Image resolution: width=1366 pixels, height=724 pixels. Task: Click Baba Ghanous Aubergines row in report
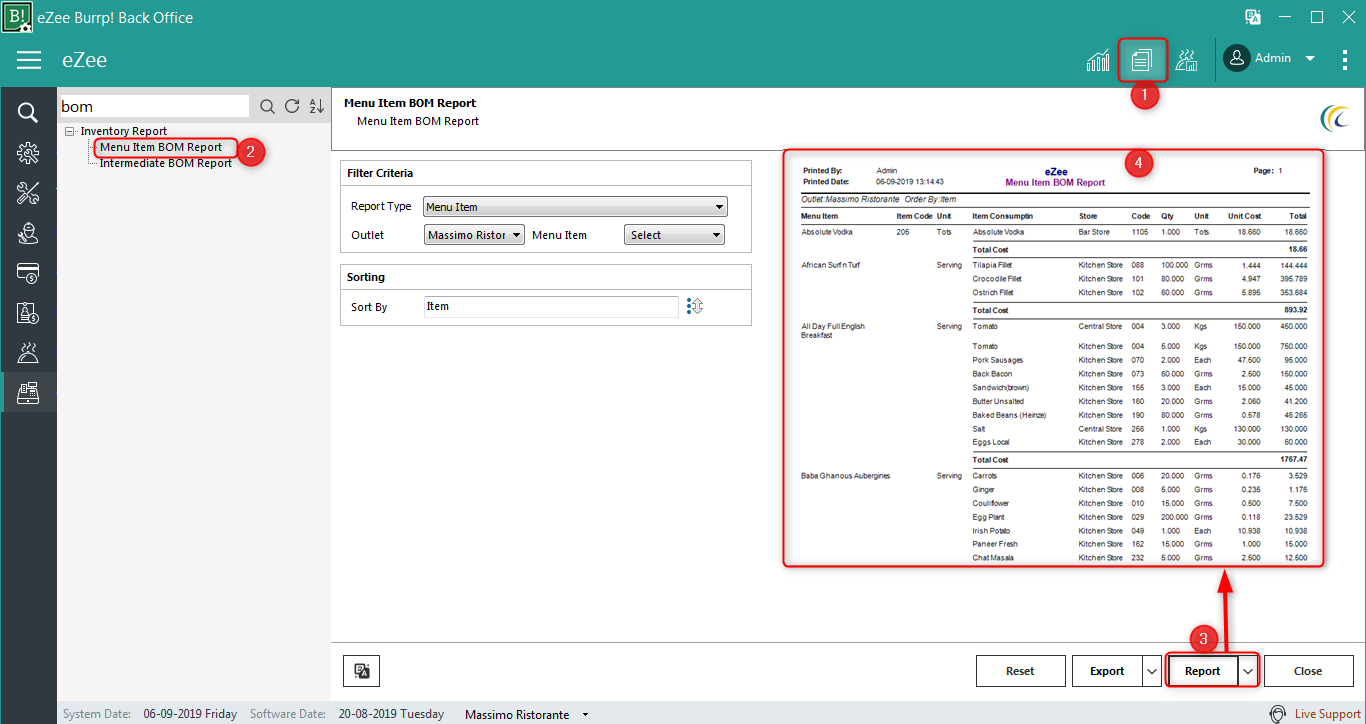845,476
